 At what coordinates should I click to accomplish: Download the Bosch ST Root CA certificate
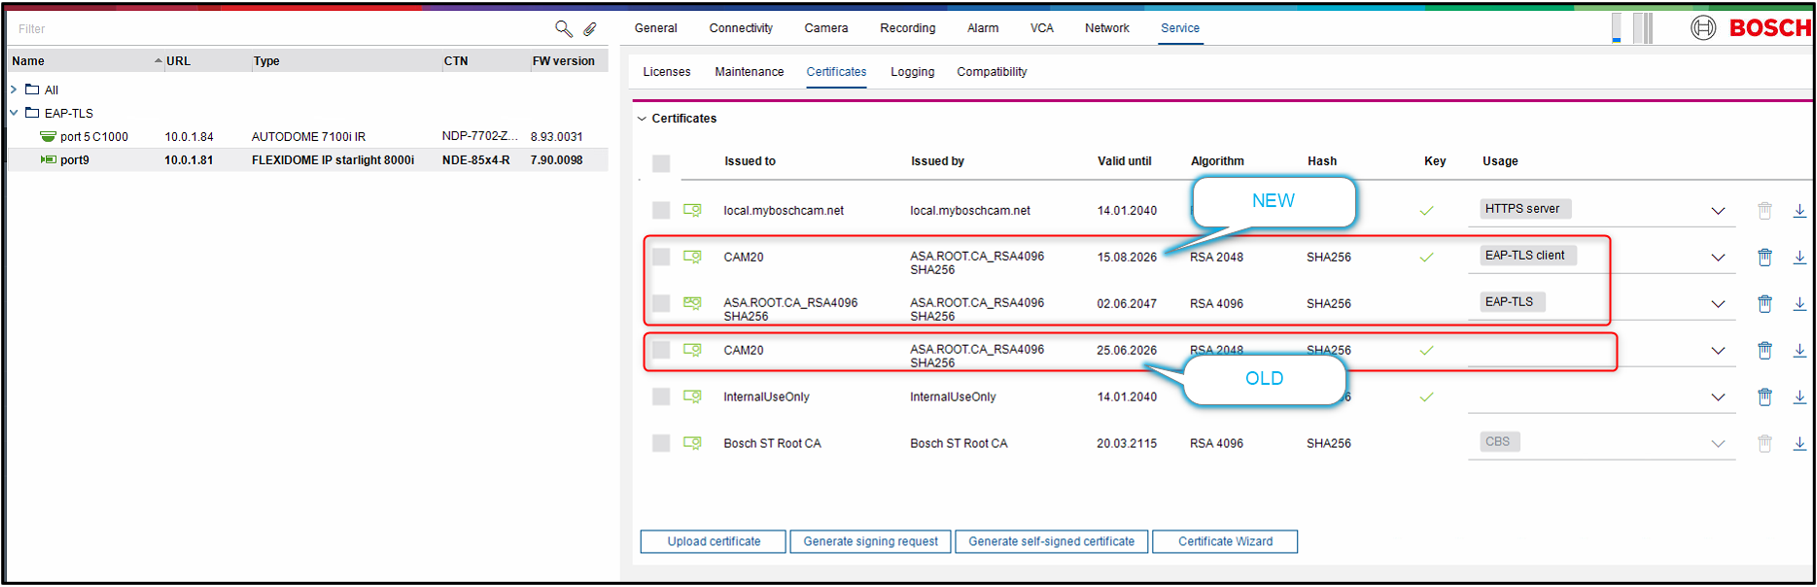click(1799, 443)
